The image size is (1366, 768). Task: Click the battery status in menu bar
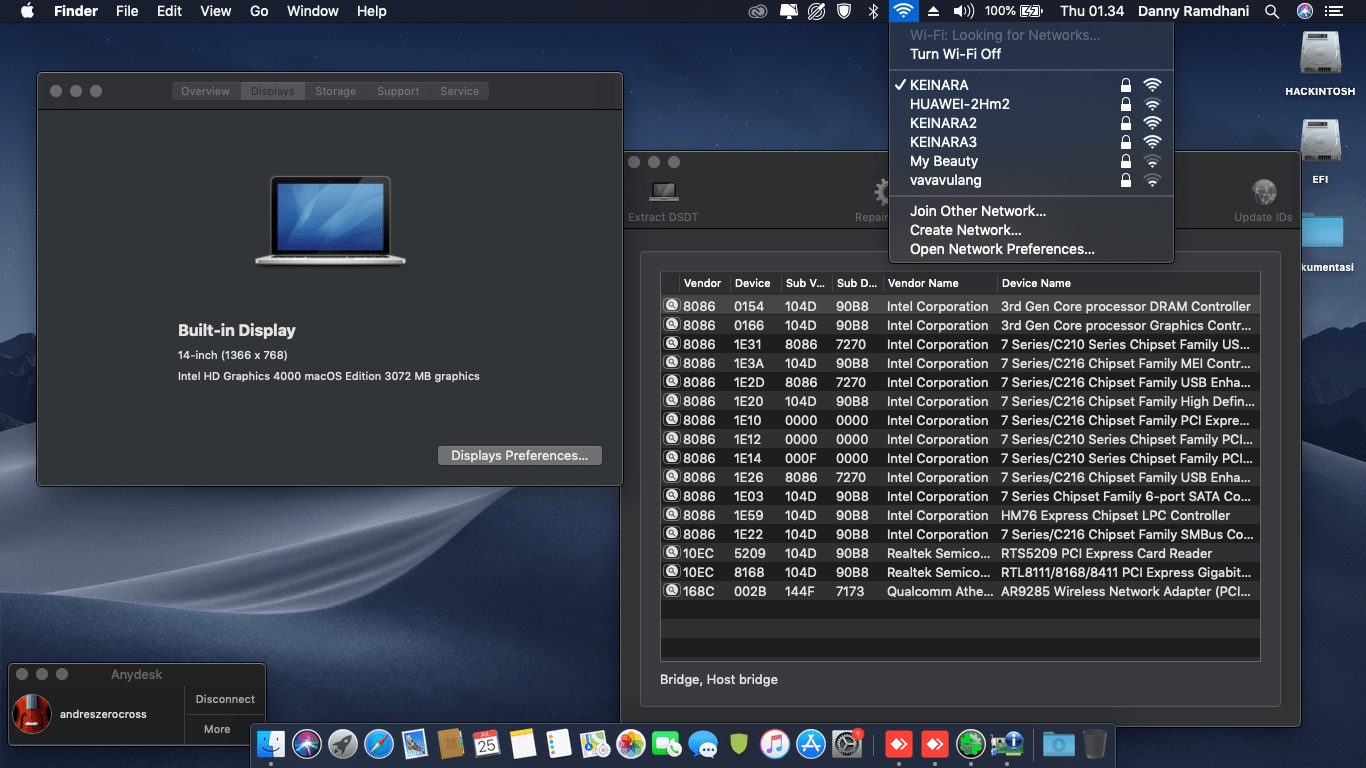pyautogui.click(x=1014, y=11)
